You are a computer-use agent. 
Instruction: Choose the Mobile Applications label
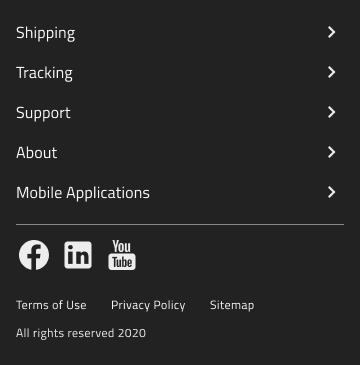click(x=83, y=193)
